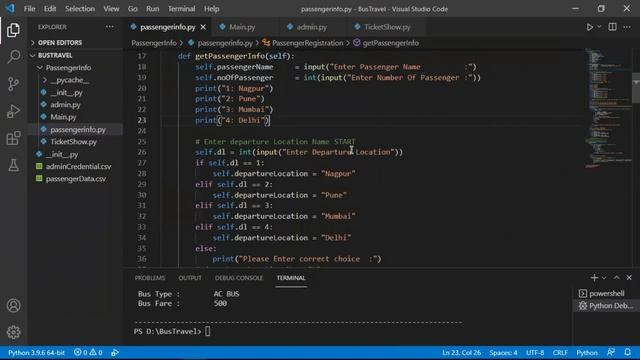Open the File menu
This screenshot has height=360, width=640.
pos(29,9)
